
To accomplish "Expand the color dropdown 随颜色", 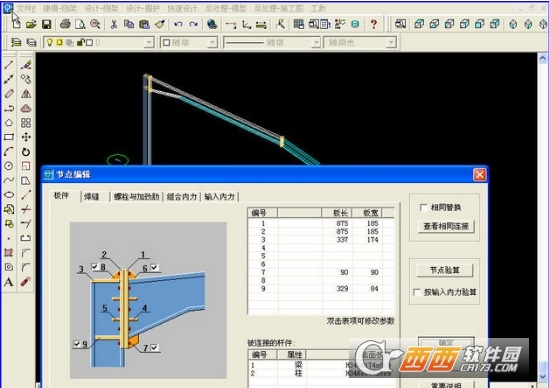I will [x=391, y=43].
